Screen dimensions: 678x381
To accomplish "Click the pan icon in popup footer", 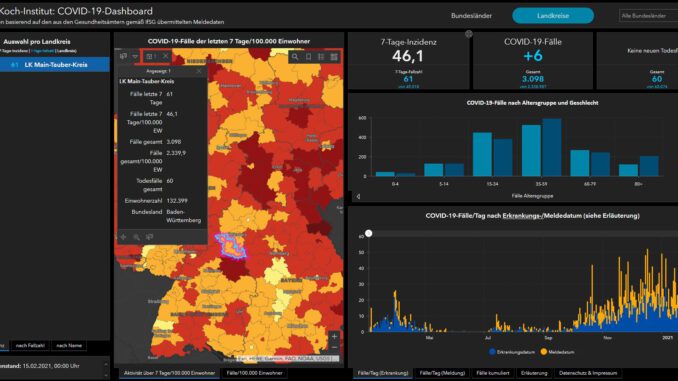I will click(x=124, y=237).
